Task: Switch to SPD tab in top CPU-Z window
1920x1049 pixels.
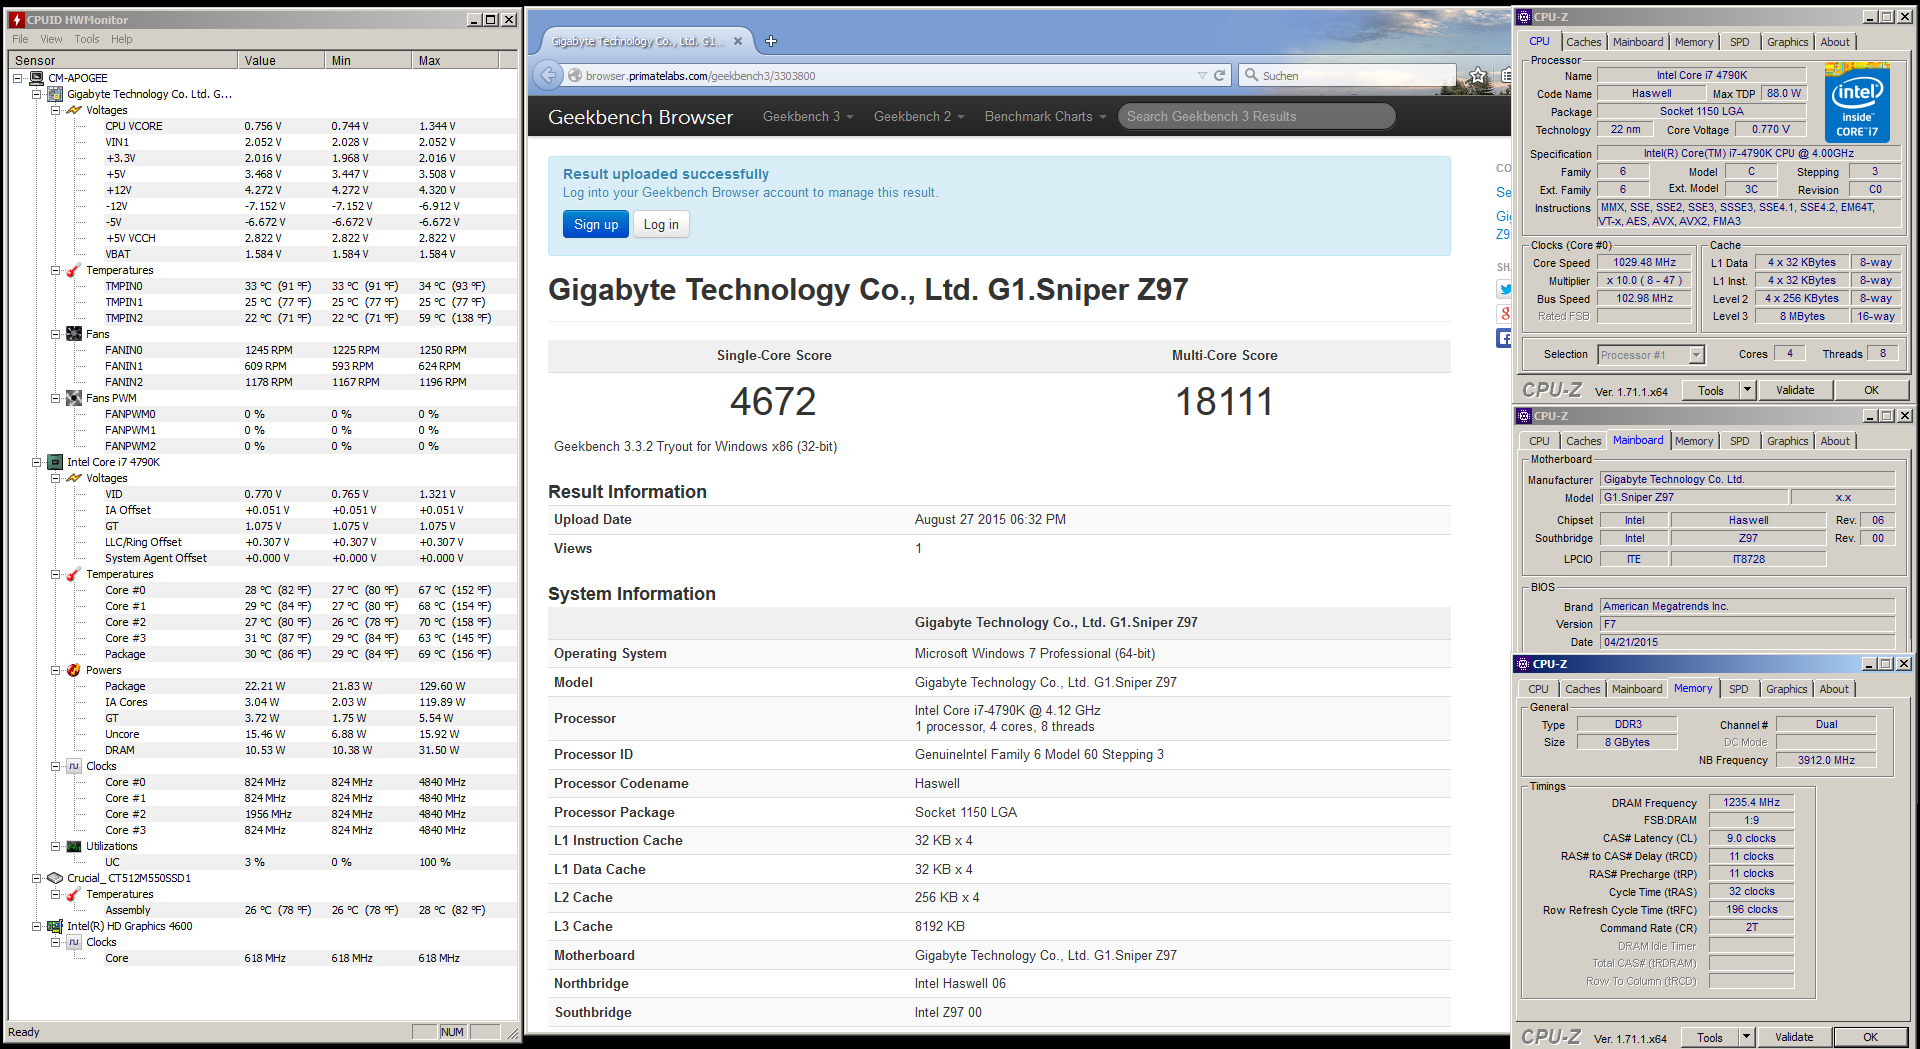Action: tap(1740, 42)
